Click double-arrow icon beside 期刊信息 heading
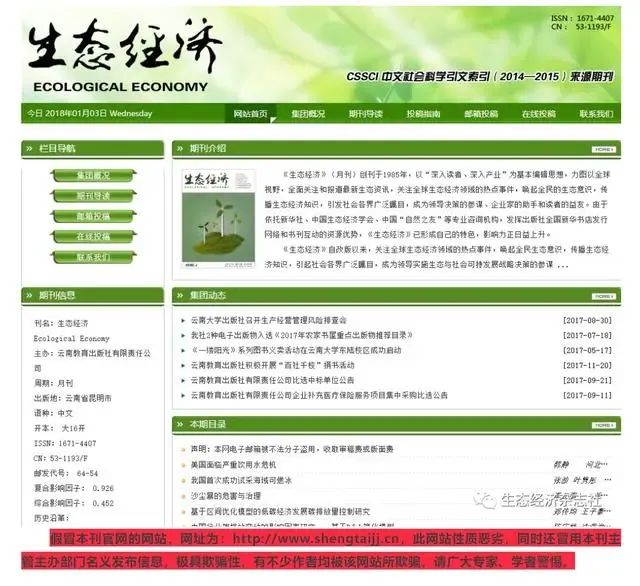This screenshot has width=640, height=586. (x=29, y=296)
